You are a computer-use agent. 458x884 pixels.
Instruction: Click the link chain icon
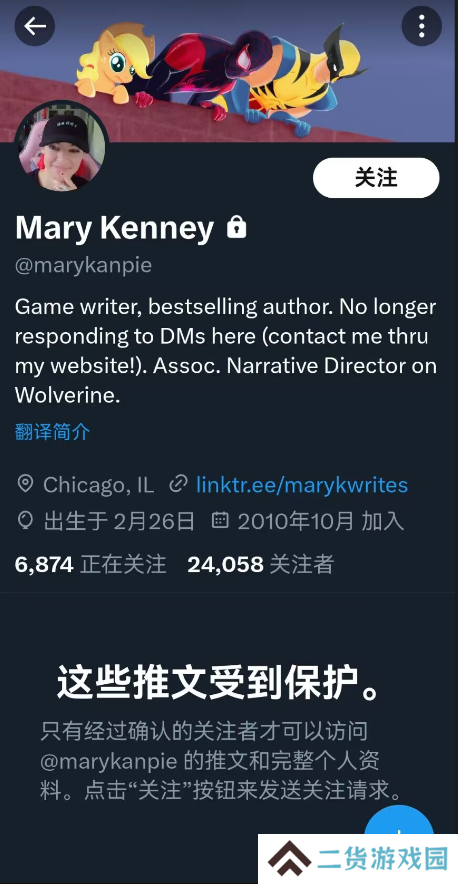tap(178, 484)
